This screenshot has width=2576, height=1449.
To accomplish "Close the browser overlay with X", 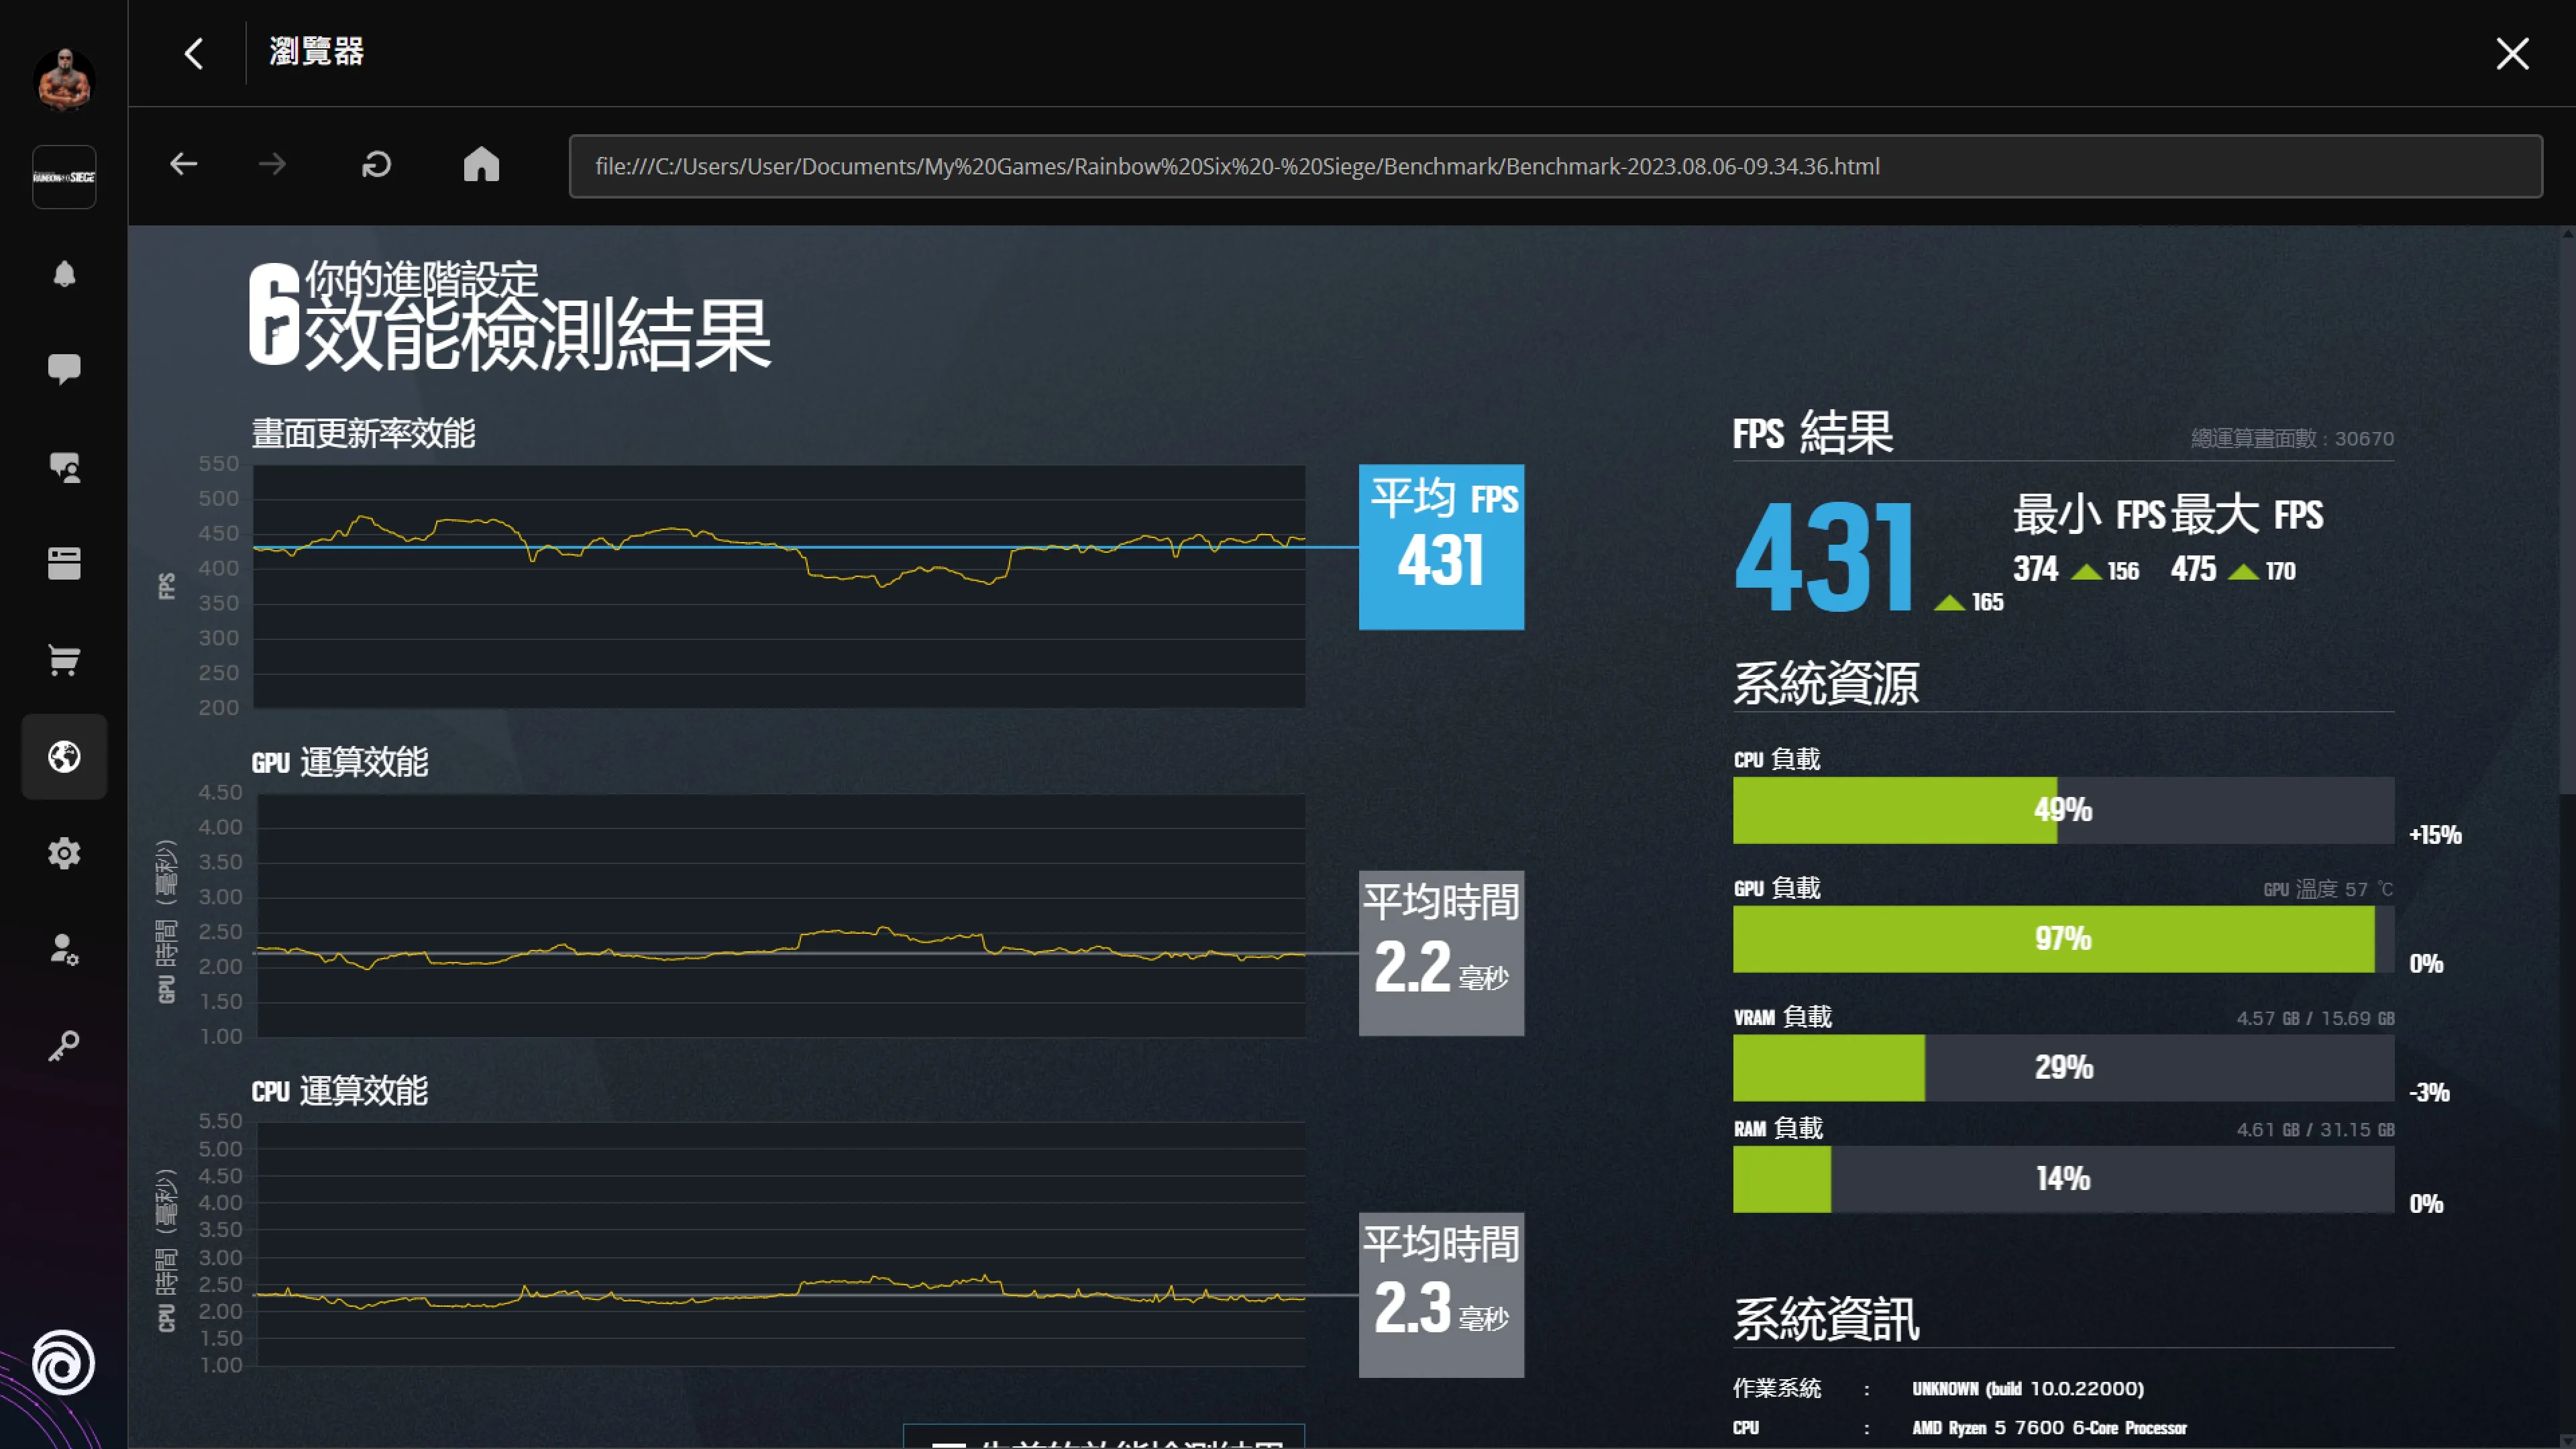I will click(x=2512, y=53).
